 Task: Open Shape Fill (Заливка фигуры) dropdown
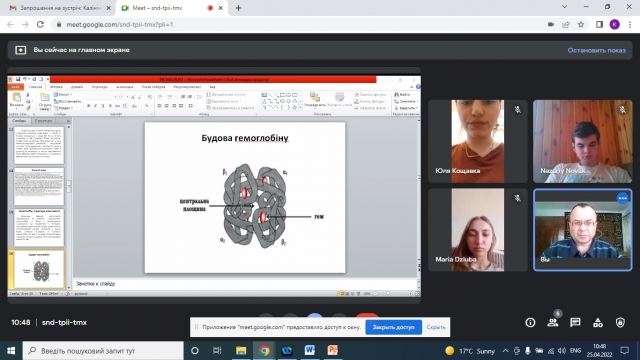(x=371, y=95)
